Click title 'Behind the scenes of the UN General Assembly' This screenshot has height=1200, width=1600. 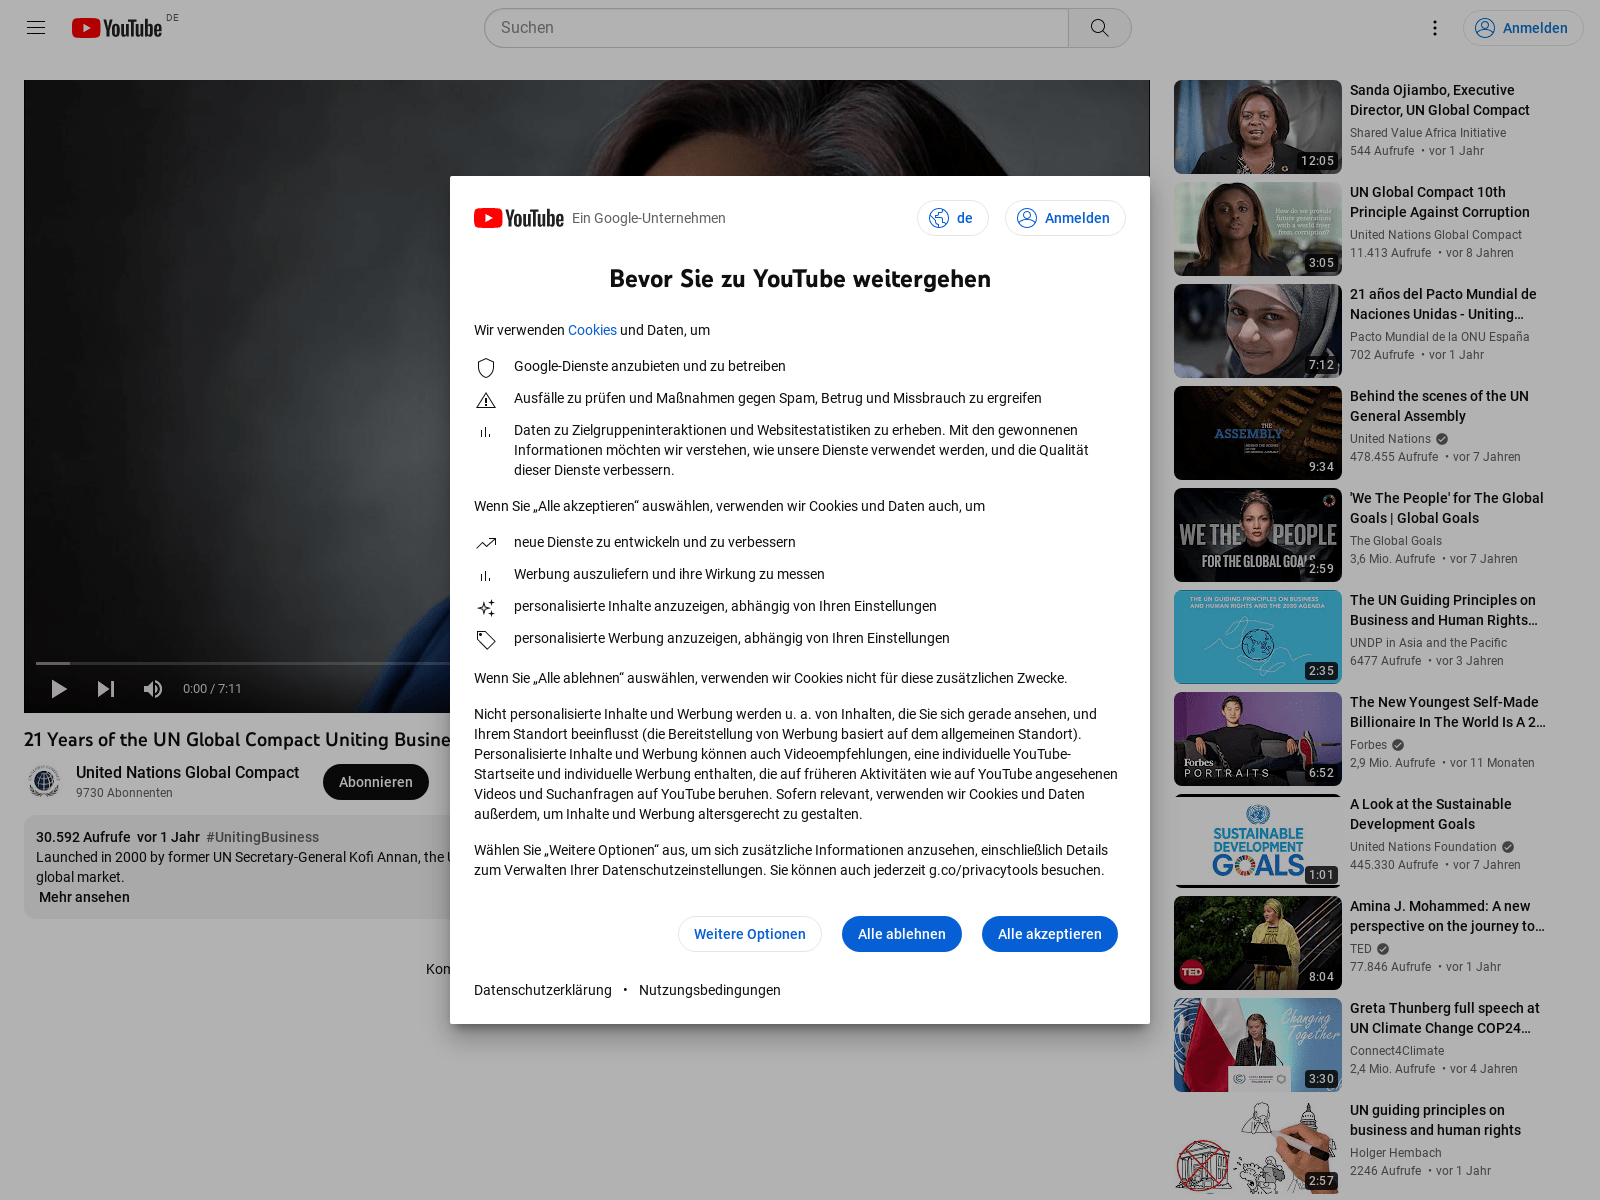[x=1439, y=406]
